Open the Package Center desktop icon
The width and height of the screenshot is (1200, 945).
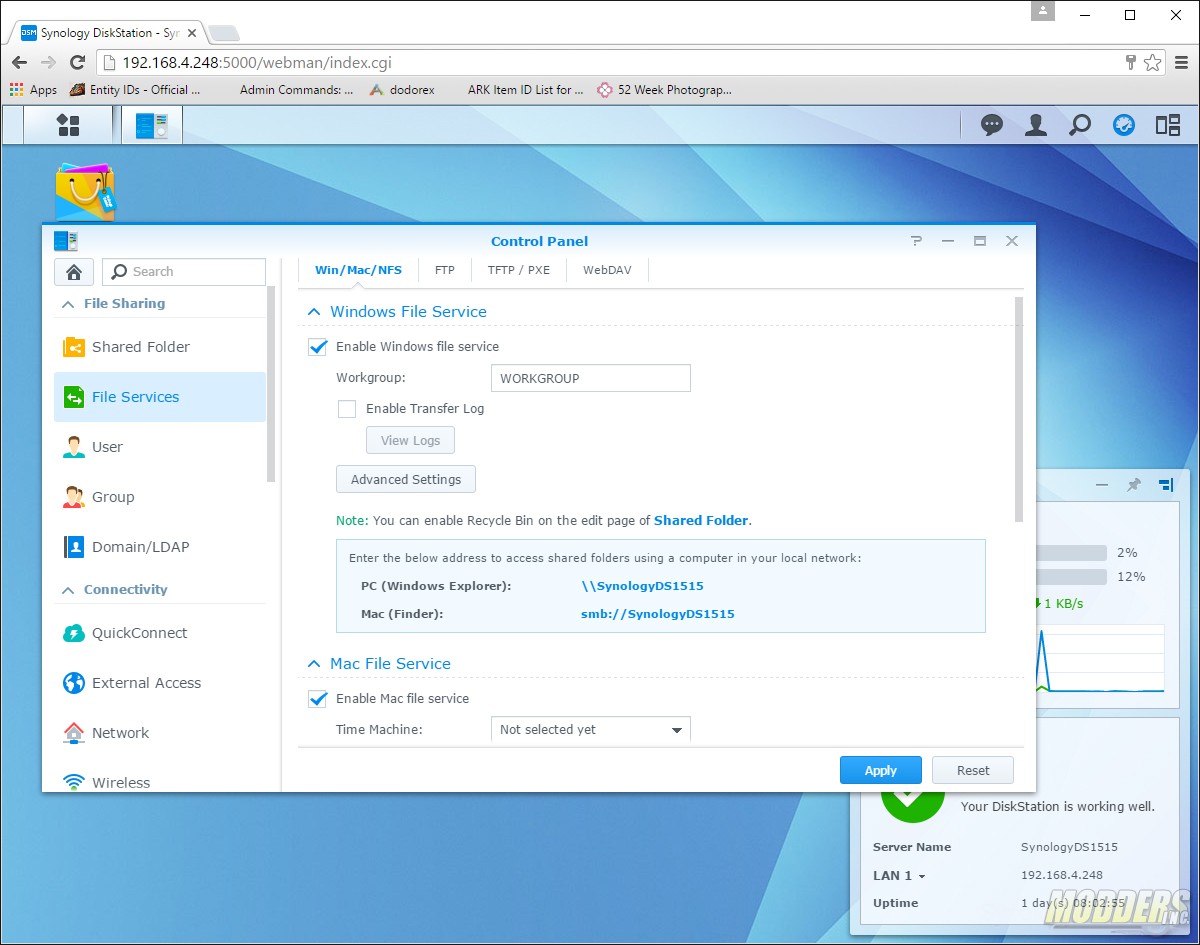coord(85,192)
